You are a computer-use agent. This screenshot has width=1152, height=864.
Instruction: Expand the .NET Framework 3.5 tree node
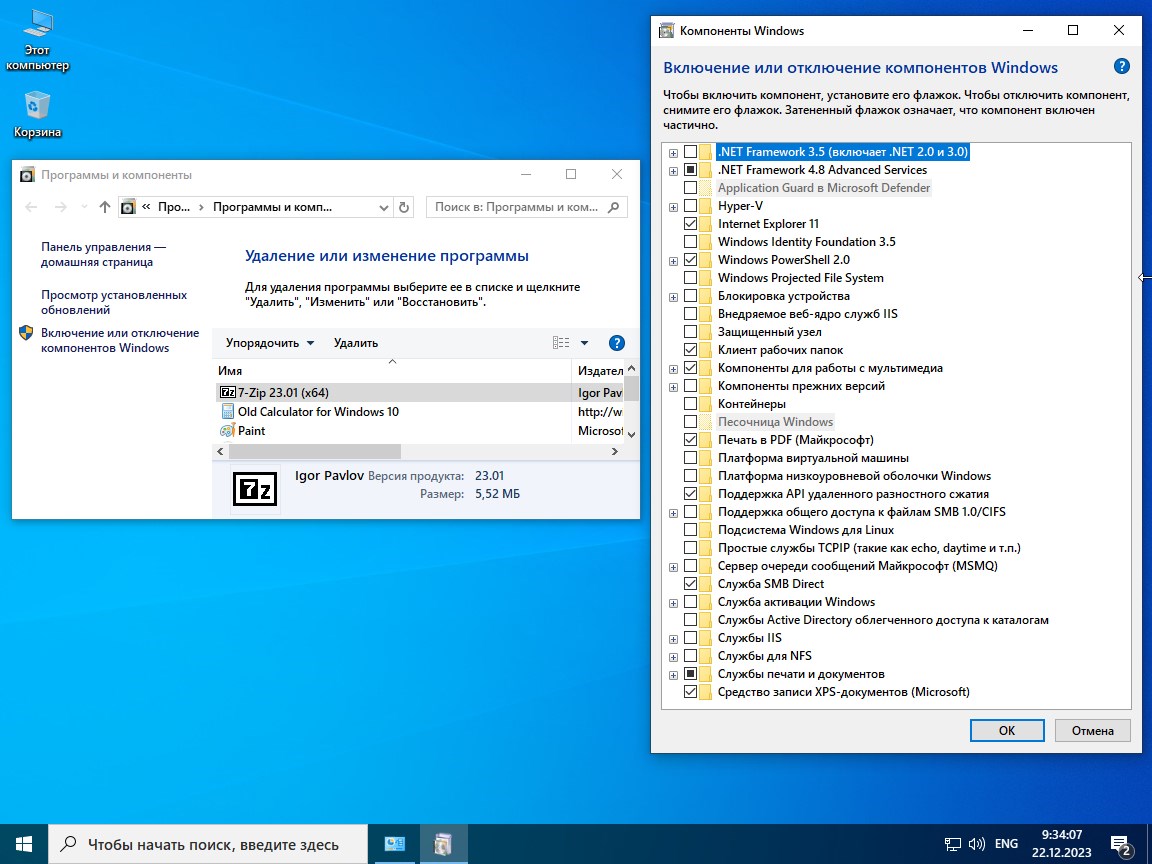point(673,153)
